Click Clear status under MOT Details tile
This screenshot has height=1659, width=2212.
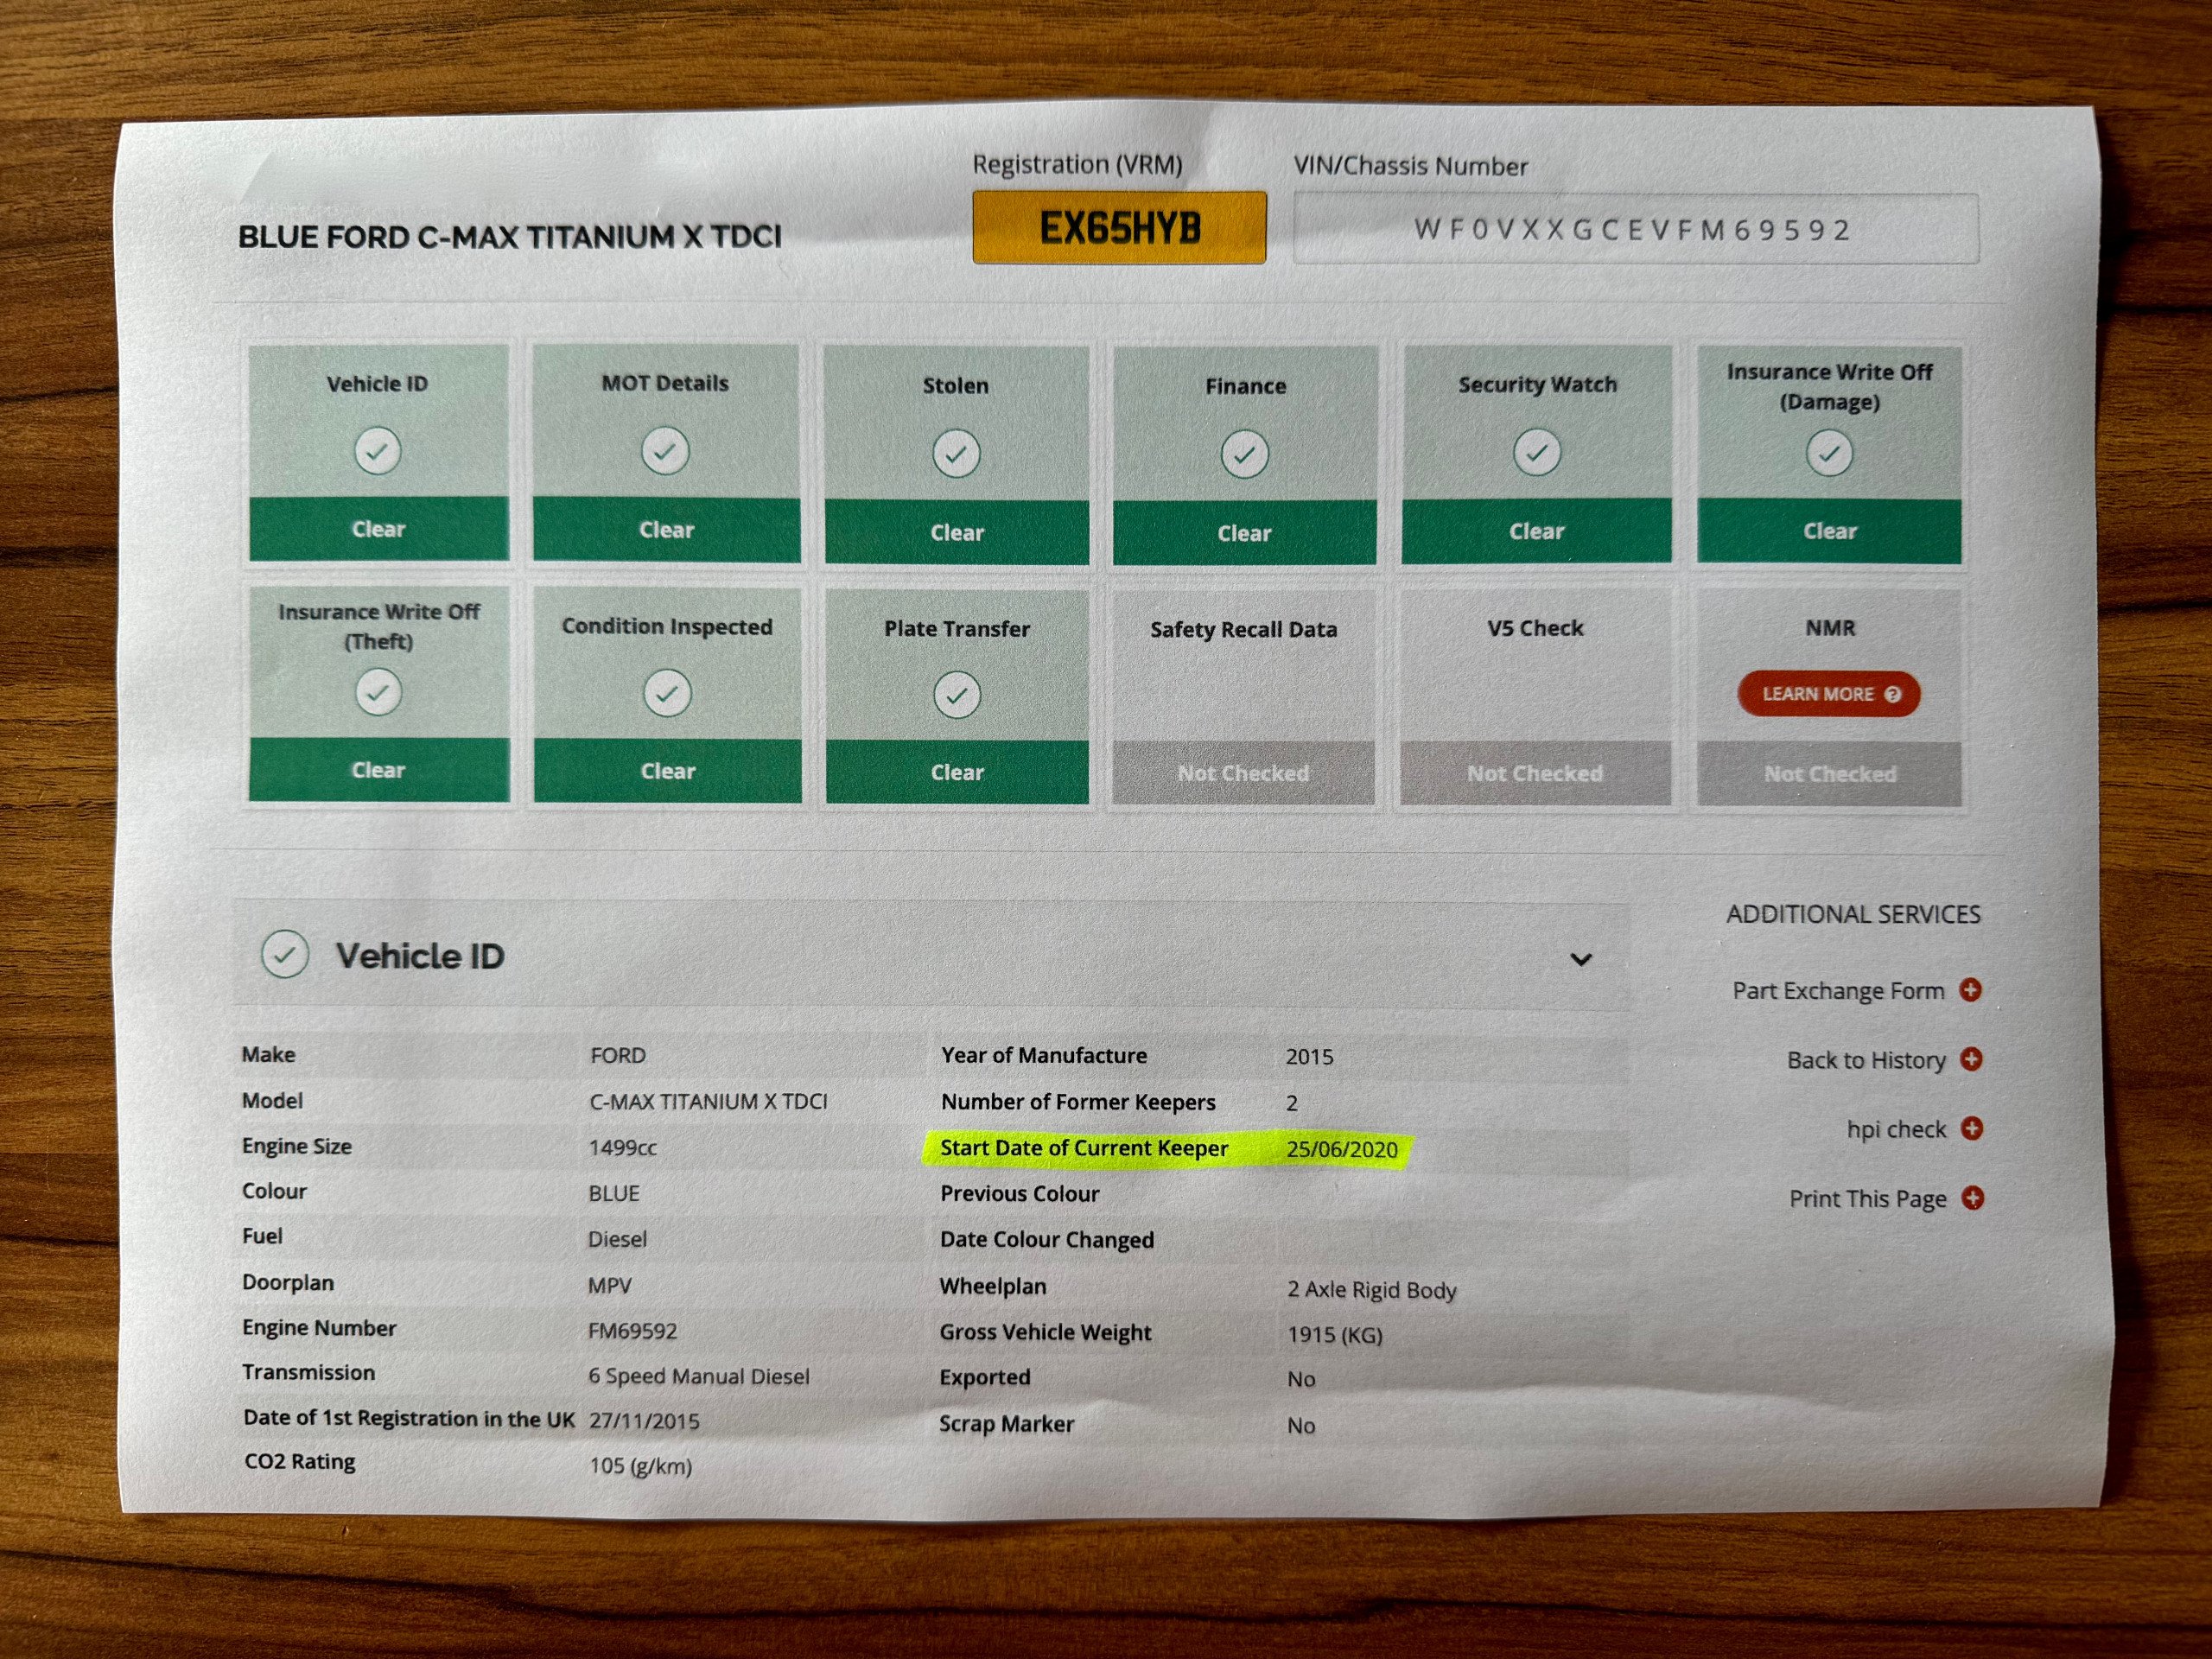(x=666, y=530)
